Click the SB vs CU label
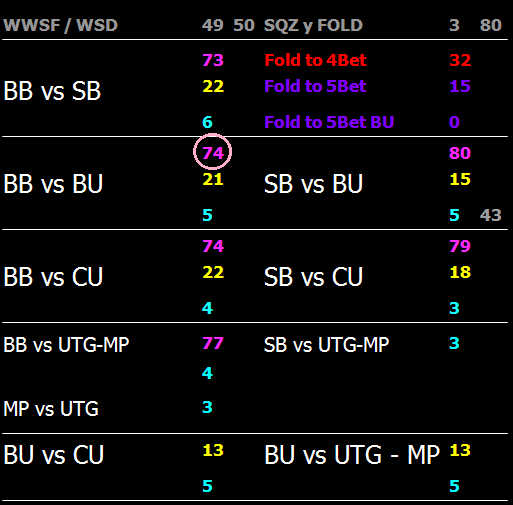Viewport: 513px width, 505px height. (x=313, y=277)
